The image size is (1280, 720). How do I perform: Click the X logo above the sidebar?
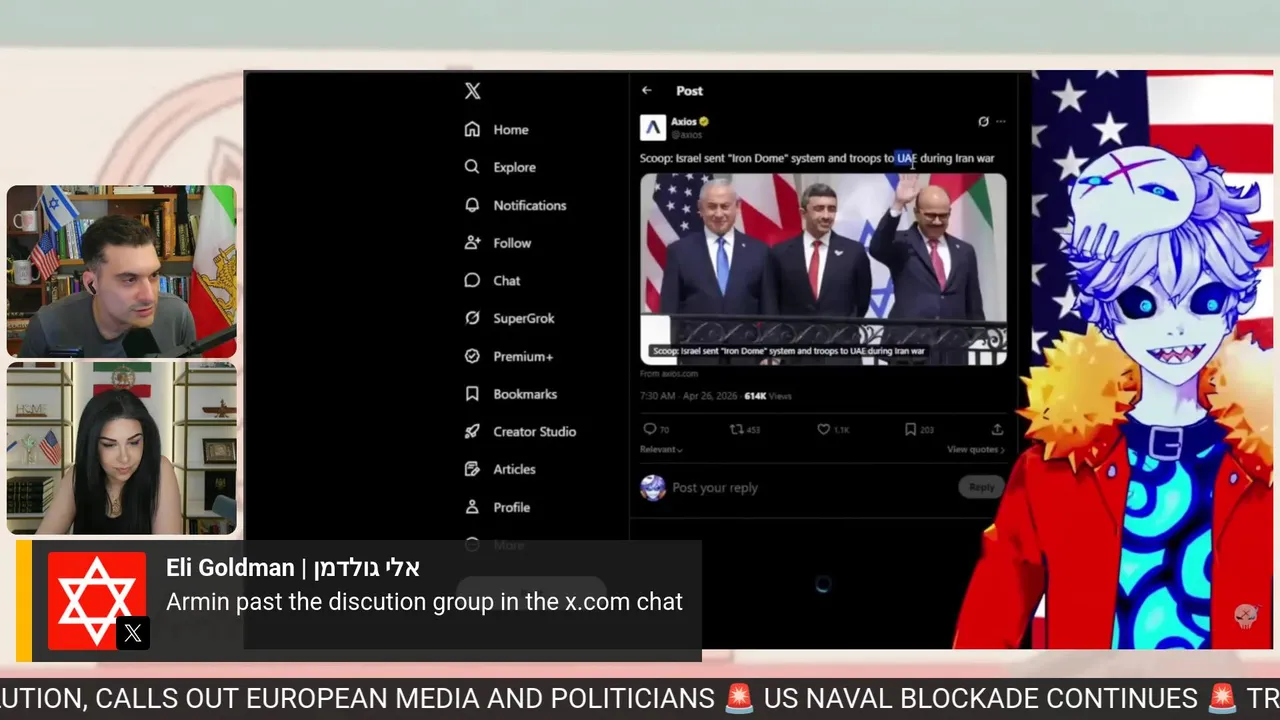[x=473, y=91]
